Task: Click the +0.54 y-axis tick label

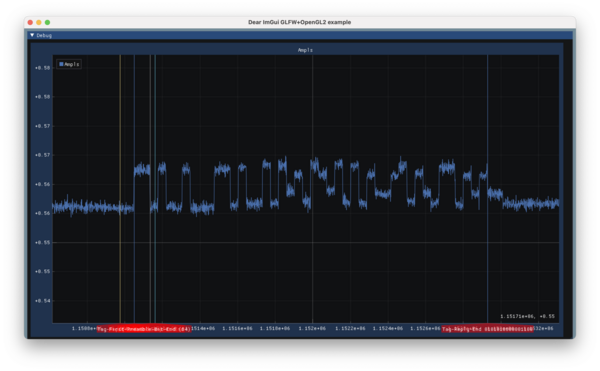Action: 42,301
